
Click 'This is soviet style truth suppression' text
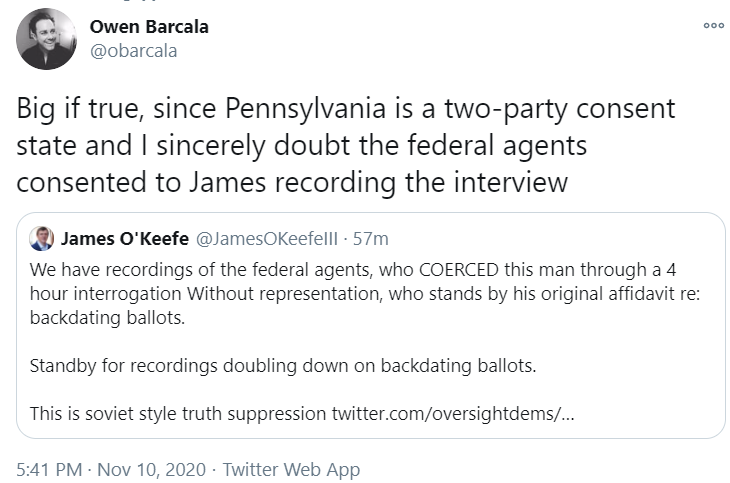pyautogui.click(x=173, y=412)
